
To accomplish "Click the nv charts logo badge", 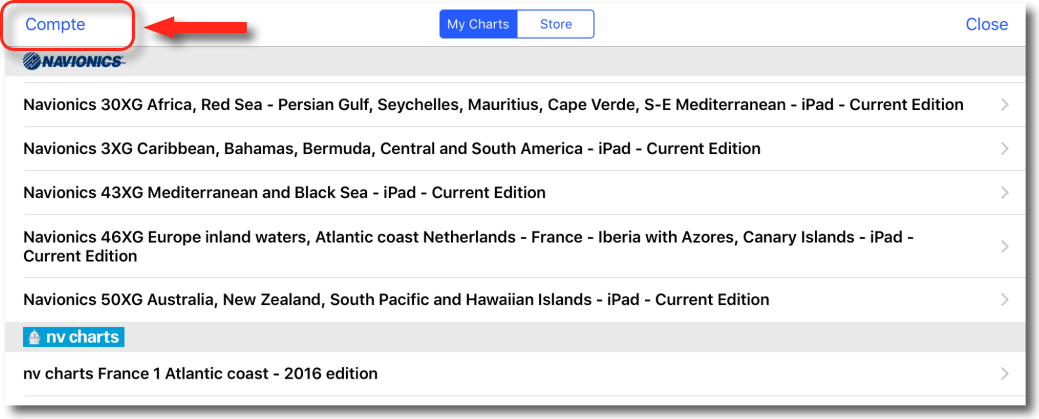I will (x=74, y=337).
